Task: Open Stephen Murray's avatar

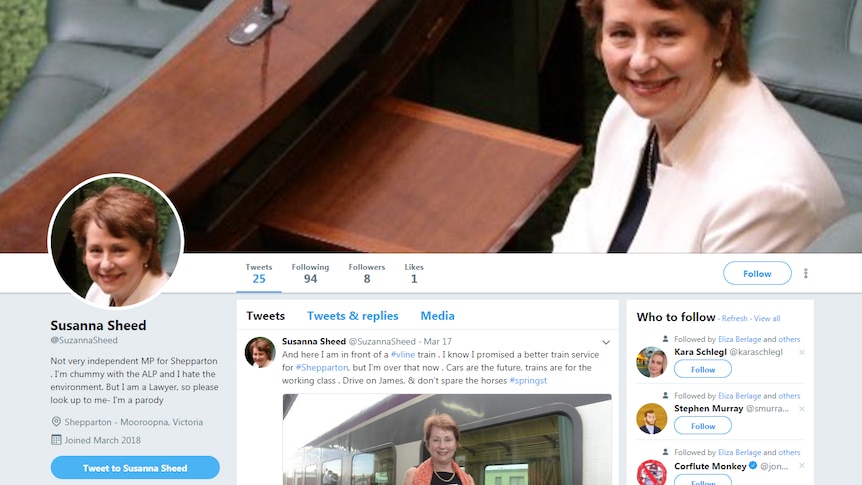Action: coord(651,418)
